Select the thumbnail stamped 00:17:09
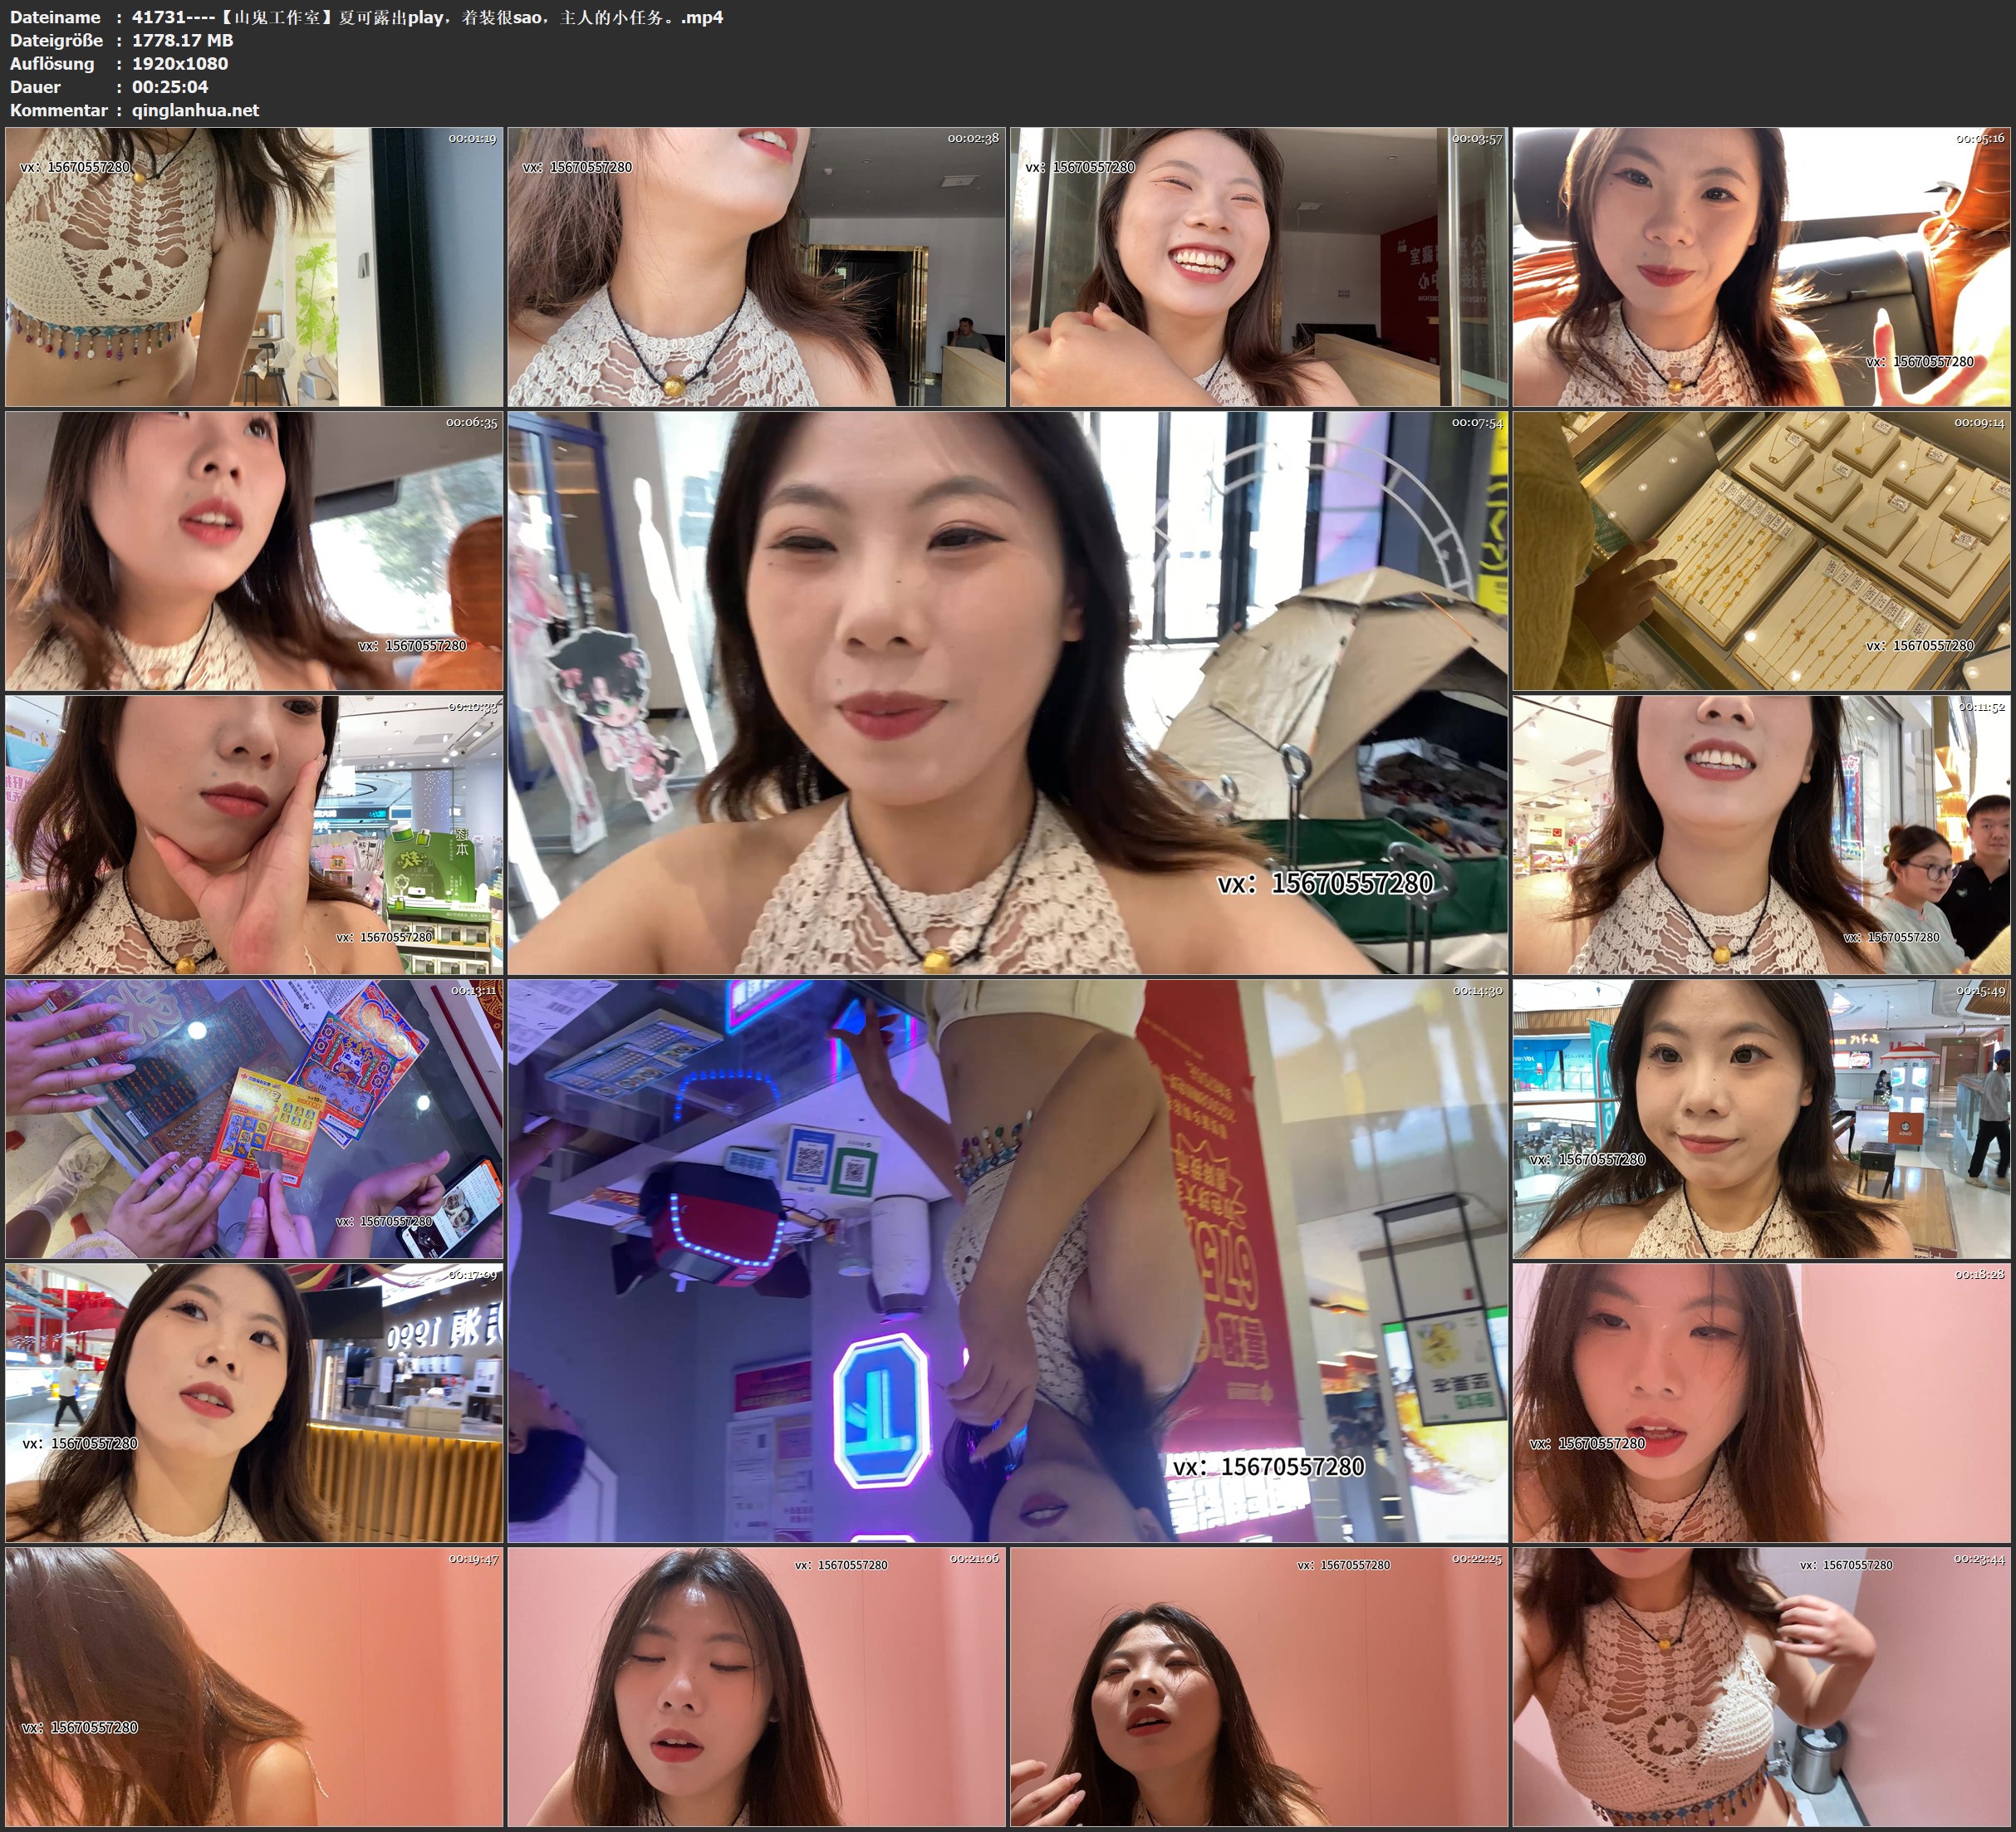Viewport: 2016px width, 1832px height. pyautogui.click(x=254, y=1403)
